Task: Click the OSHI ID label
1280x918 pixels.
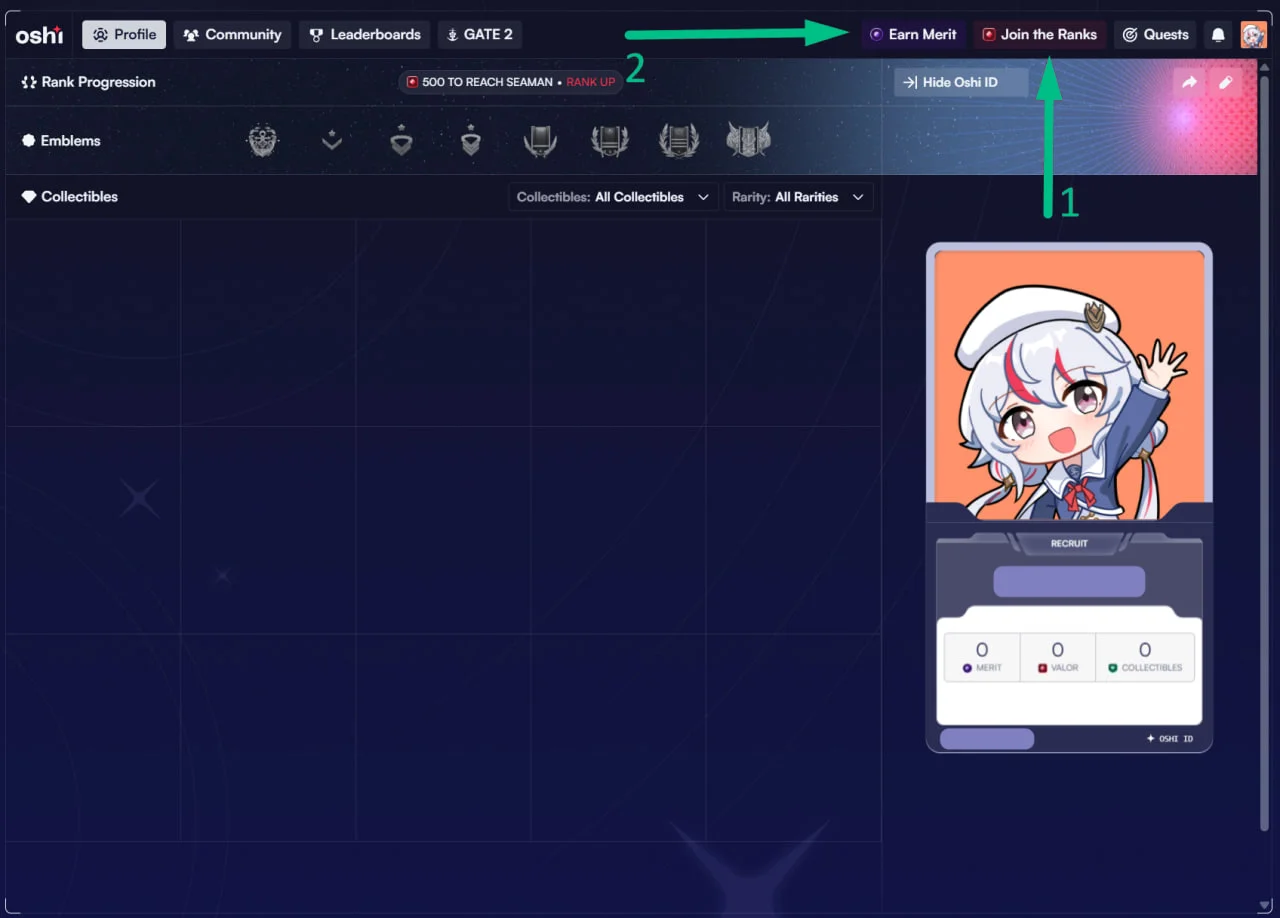Action: pyautogui.click(x=1169, y=739)
